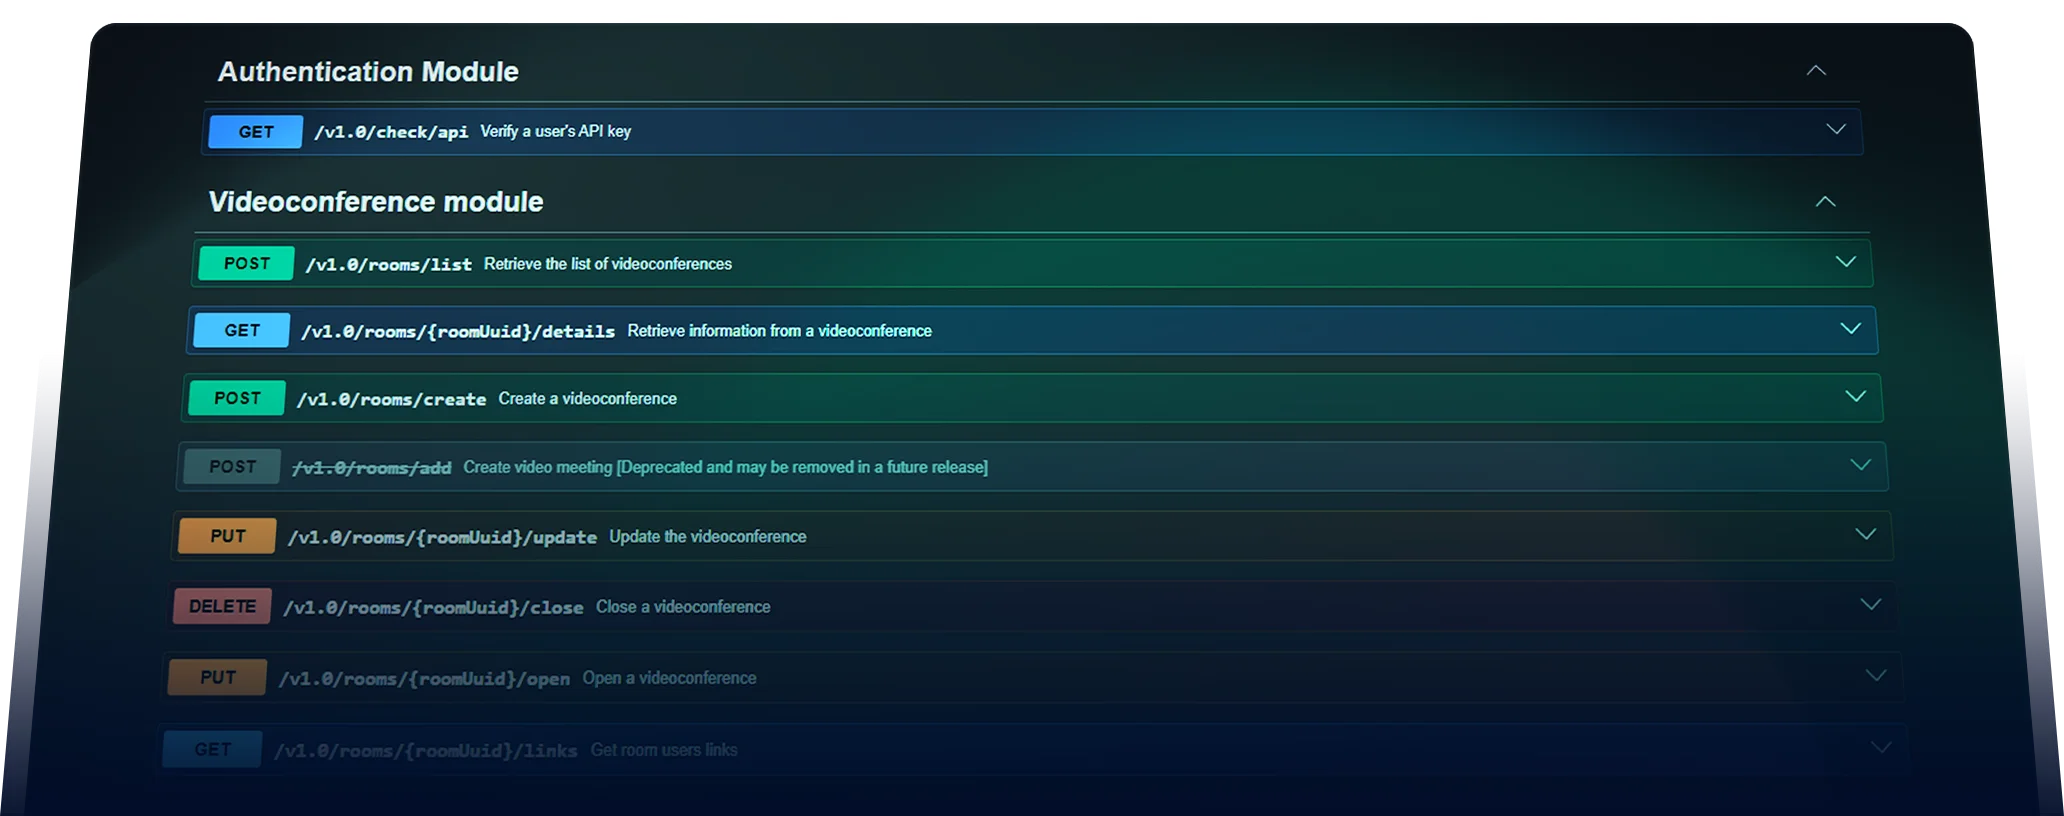
Task: Open the /v1.0/rooms/create path link
Action: pyautogui.click(x=391, y=400)
